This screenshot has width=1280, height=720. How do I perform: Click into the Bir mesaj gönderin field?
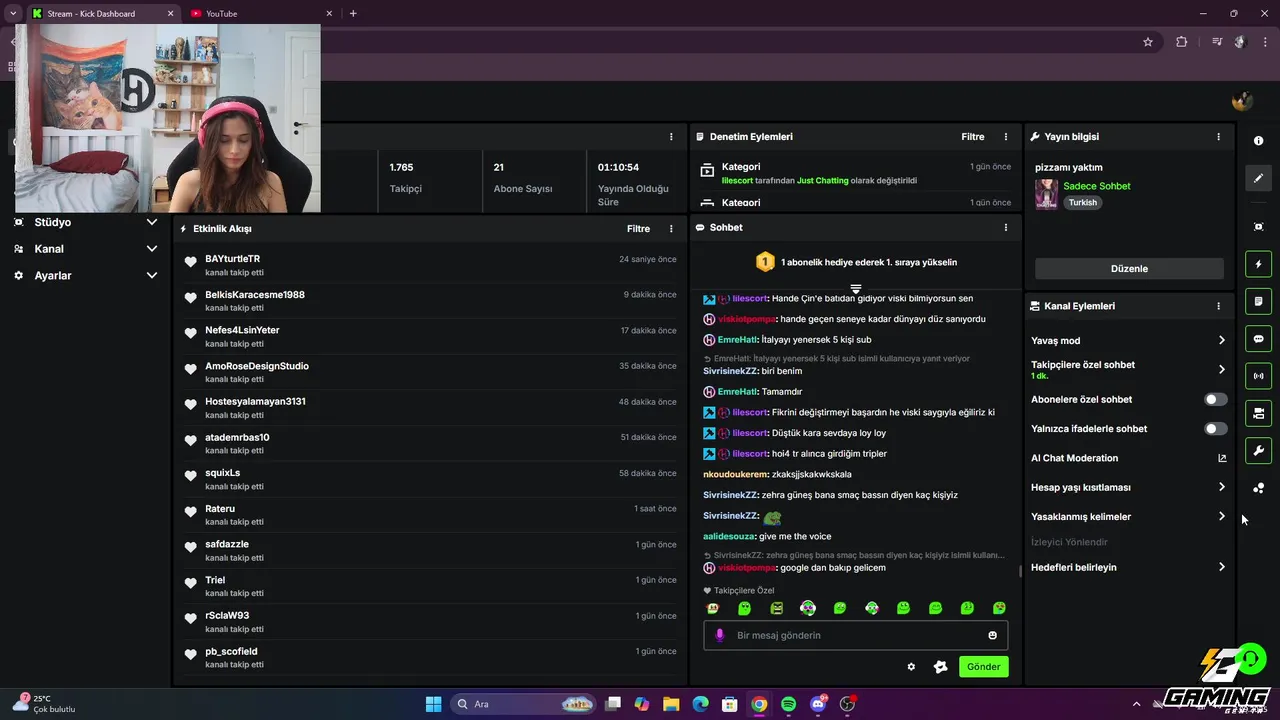click(855, 635)
